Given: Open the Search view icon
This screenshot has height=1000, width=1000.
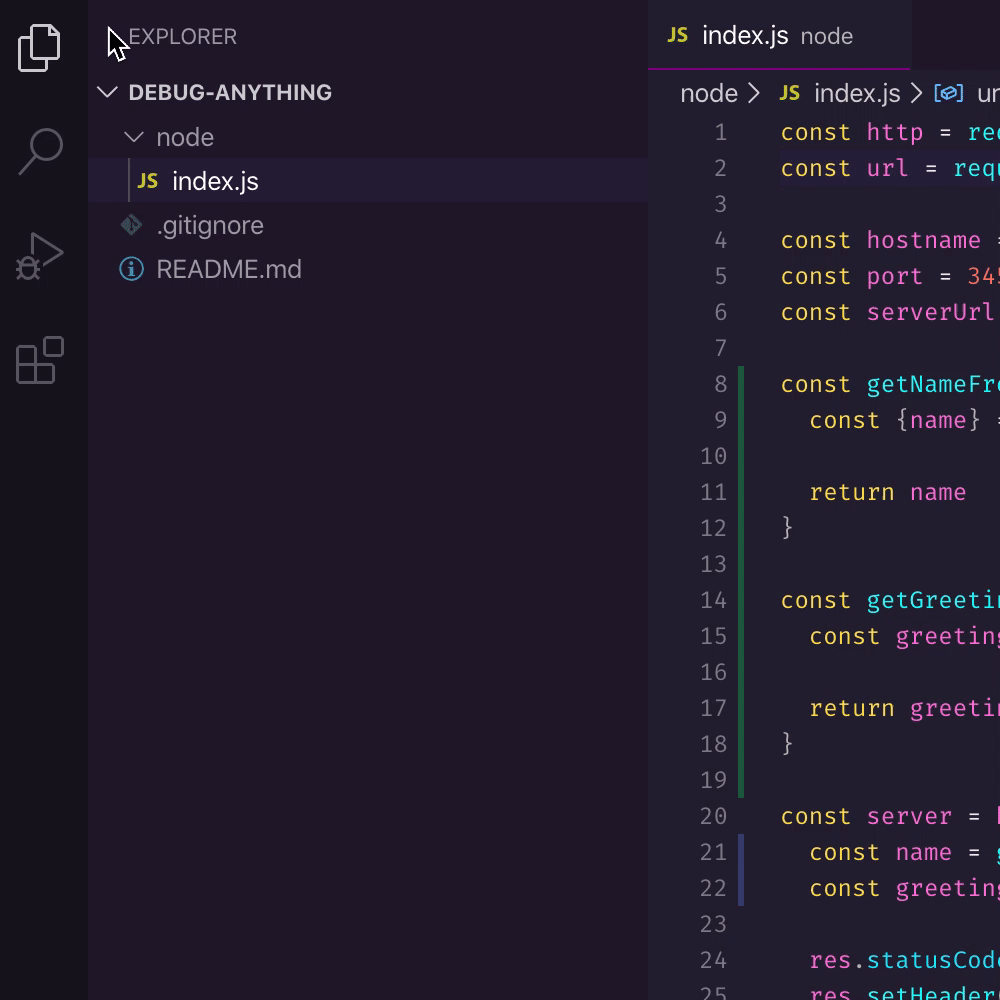Looking at the screenshot, I should (38, 150).
